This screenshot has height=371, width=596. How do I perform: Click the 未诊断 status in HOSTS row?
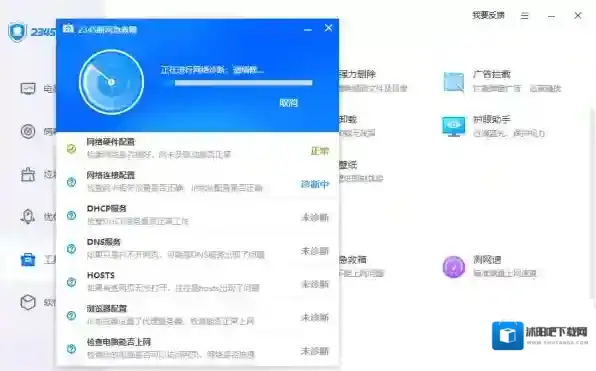coord(315,284)
